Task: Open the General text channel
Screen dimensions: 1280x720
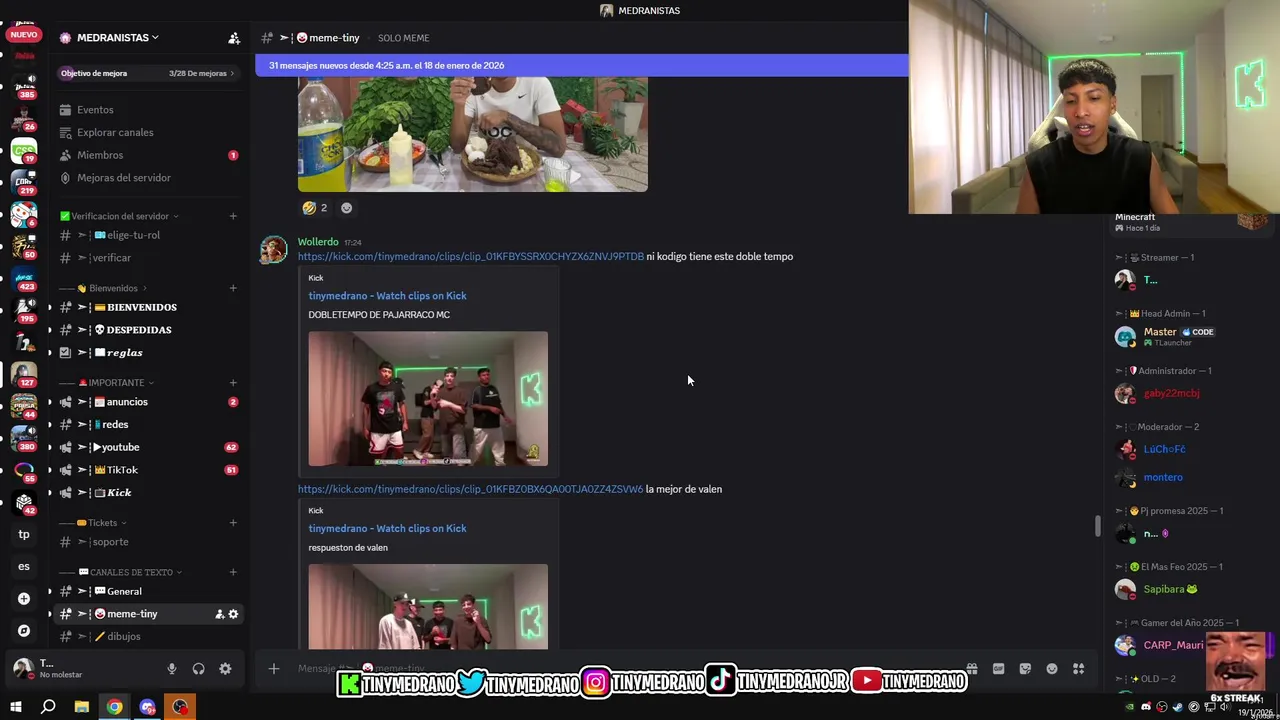Action: tap(148, 591)
